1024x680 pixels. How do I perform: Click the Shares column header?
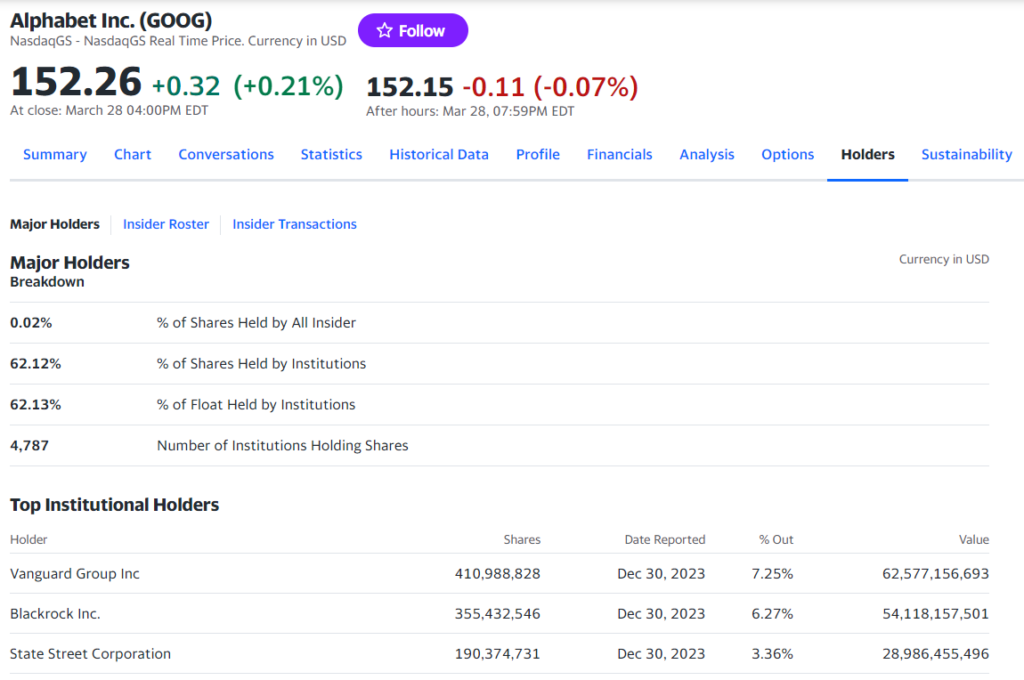[x=522, y=540]
